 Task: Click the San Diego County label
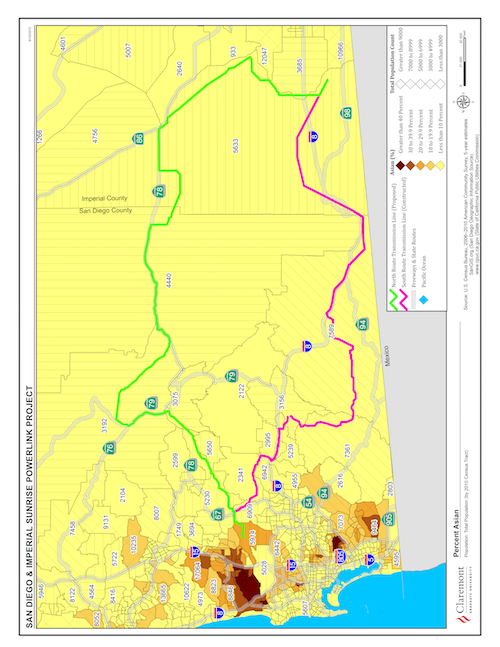pos(106,210)
